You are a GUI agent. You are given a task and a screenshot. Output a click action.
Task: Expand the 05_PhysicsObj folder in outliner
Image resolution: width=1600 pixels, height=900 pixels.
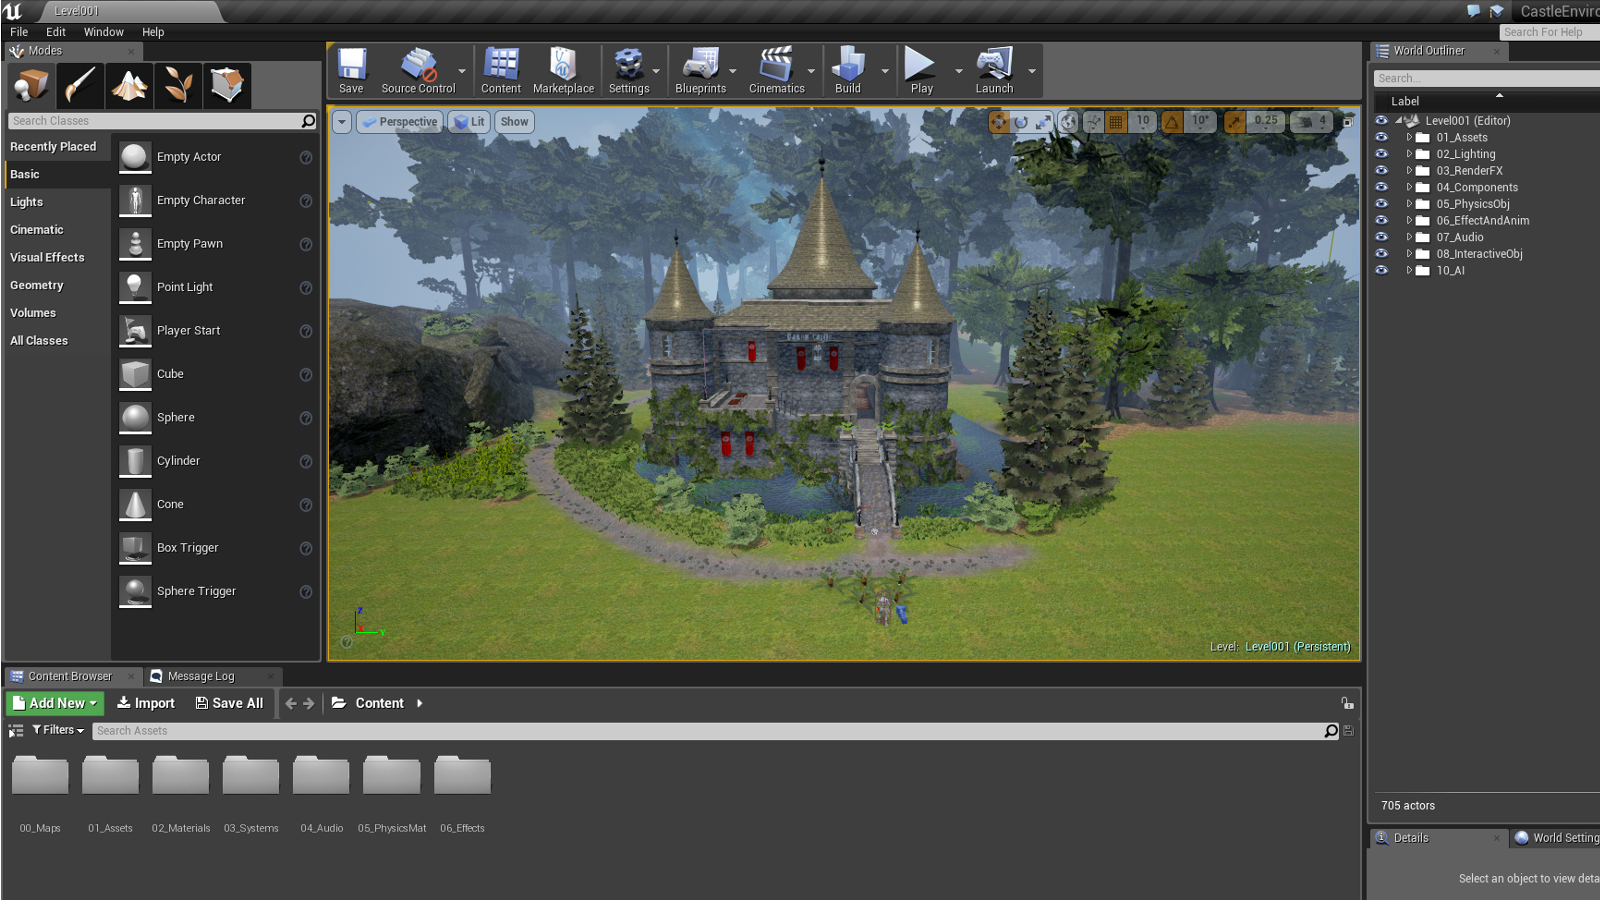pos(1409,204)
